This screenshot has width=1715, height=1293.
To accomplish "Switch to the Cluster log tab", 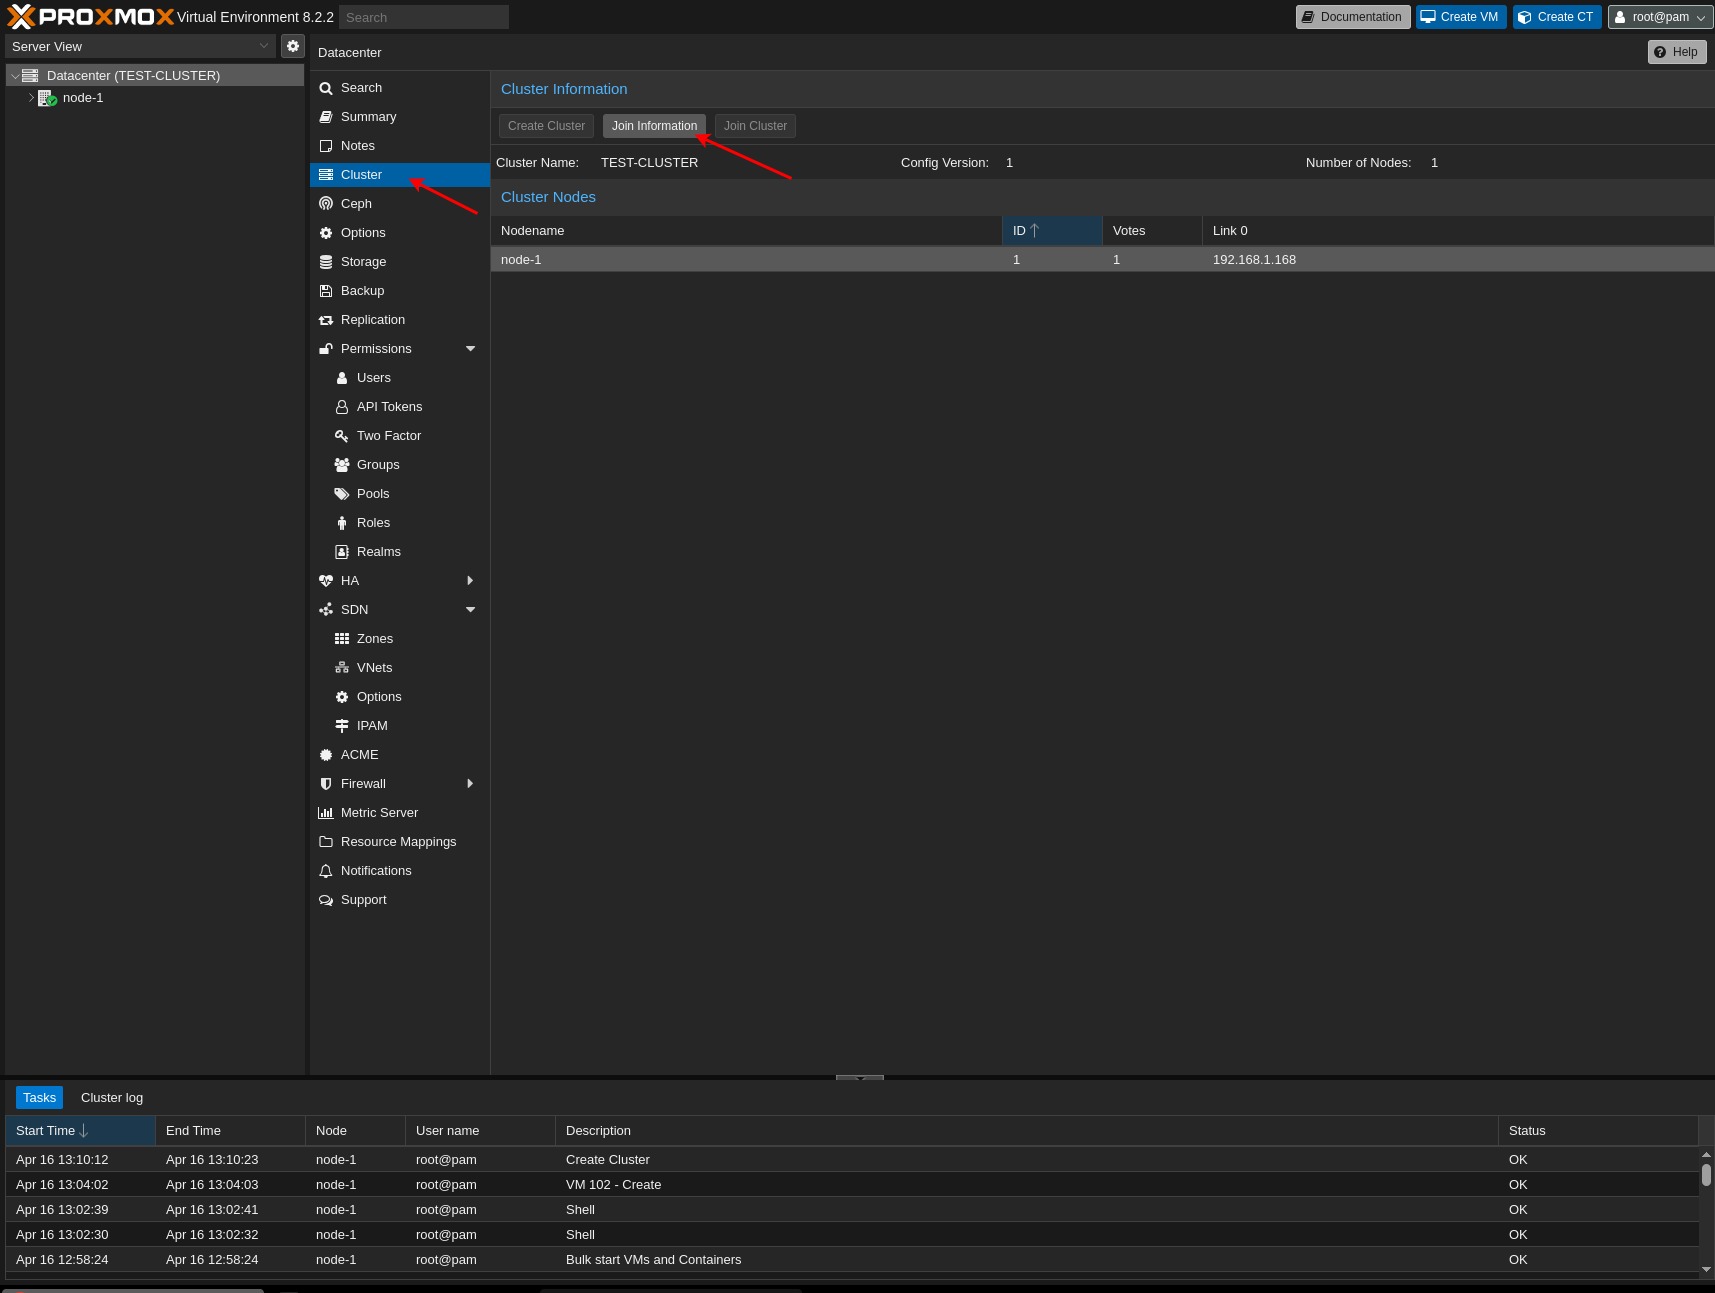I will click(x=111, y=1097).
